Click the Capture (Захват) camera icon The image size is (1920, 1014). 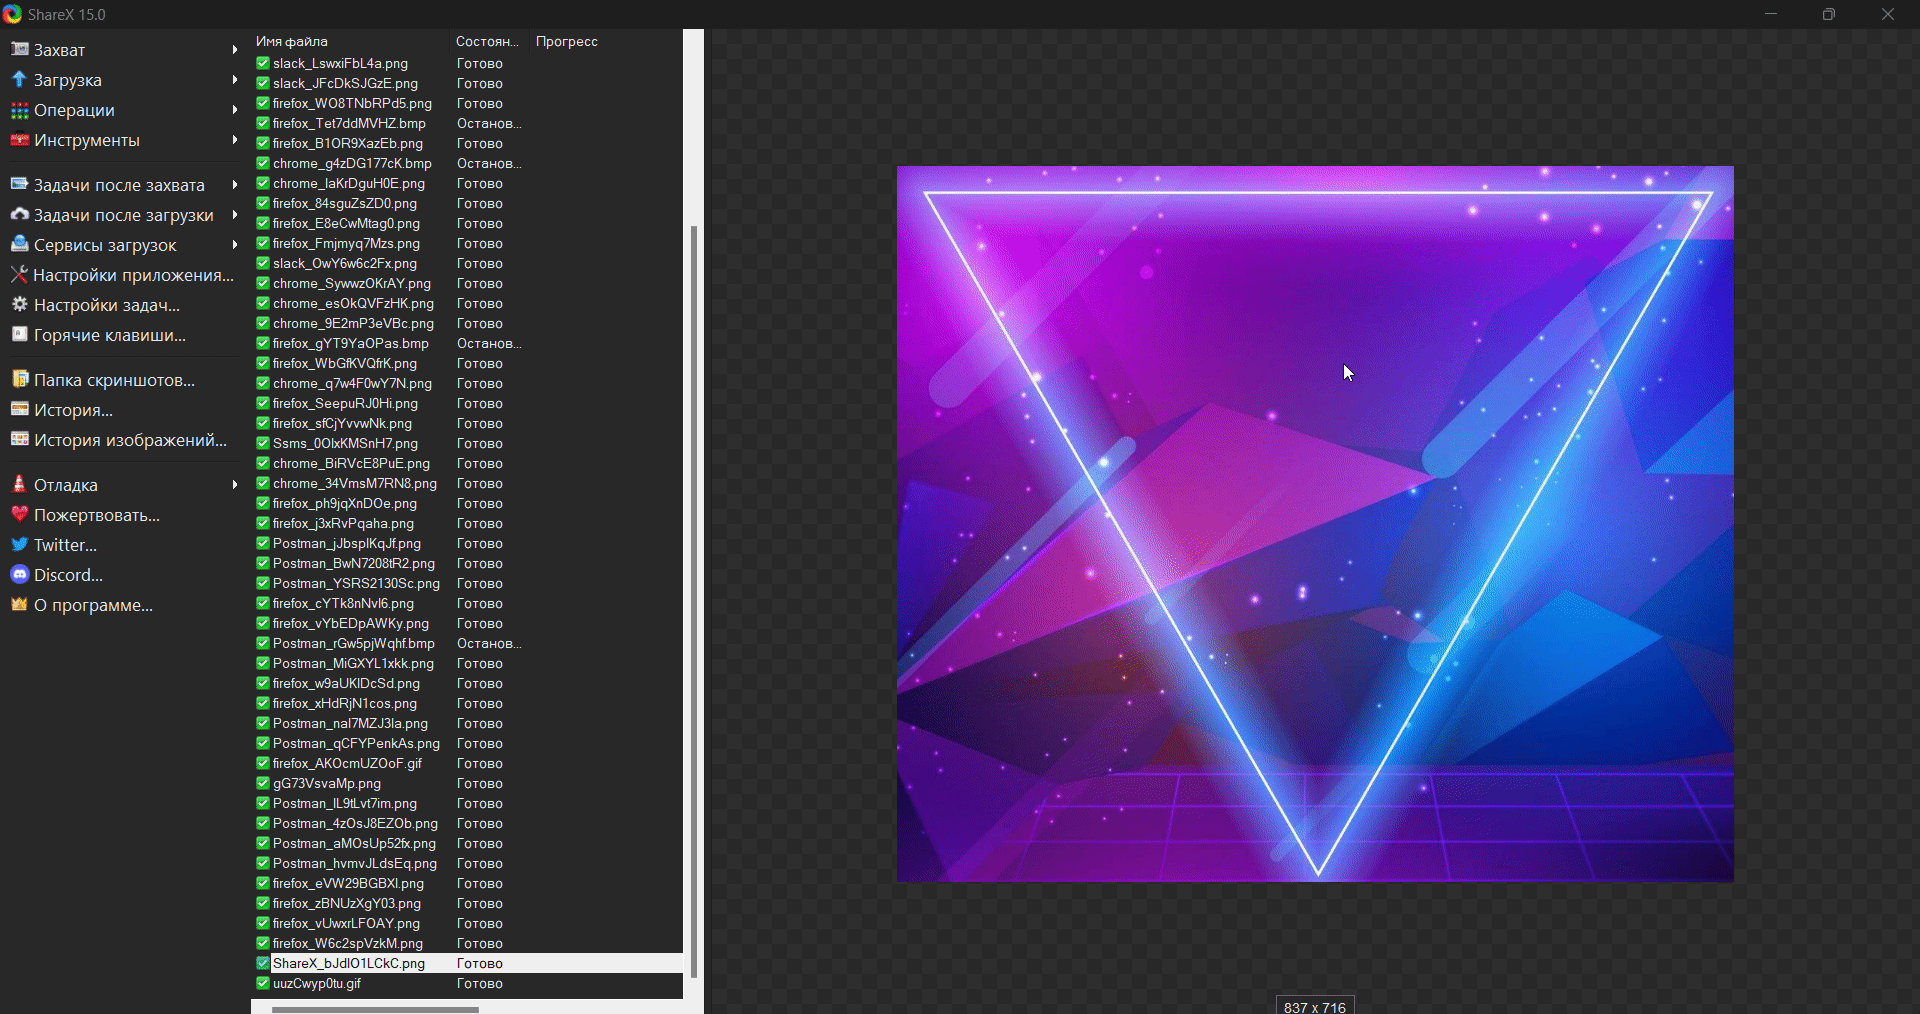(19, 49)
